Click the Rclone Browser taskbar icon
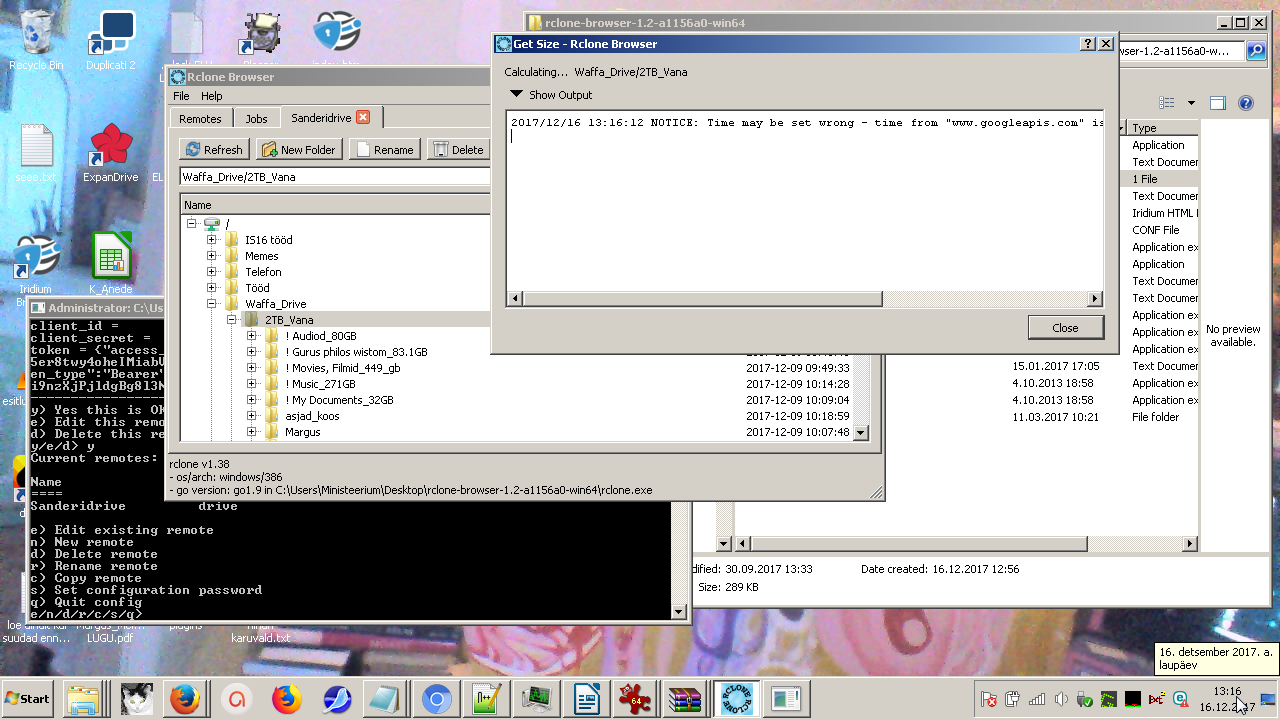 (x=736, y=699)
